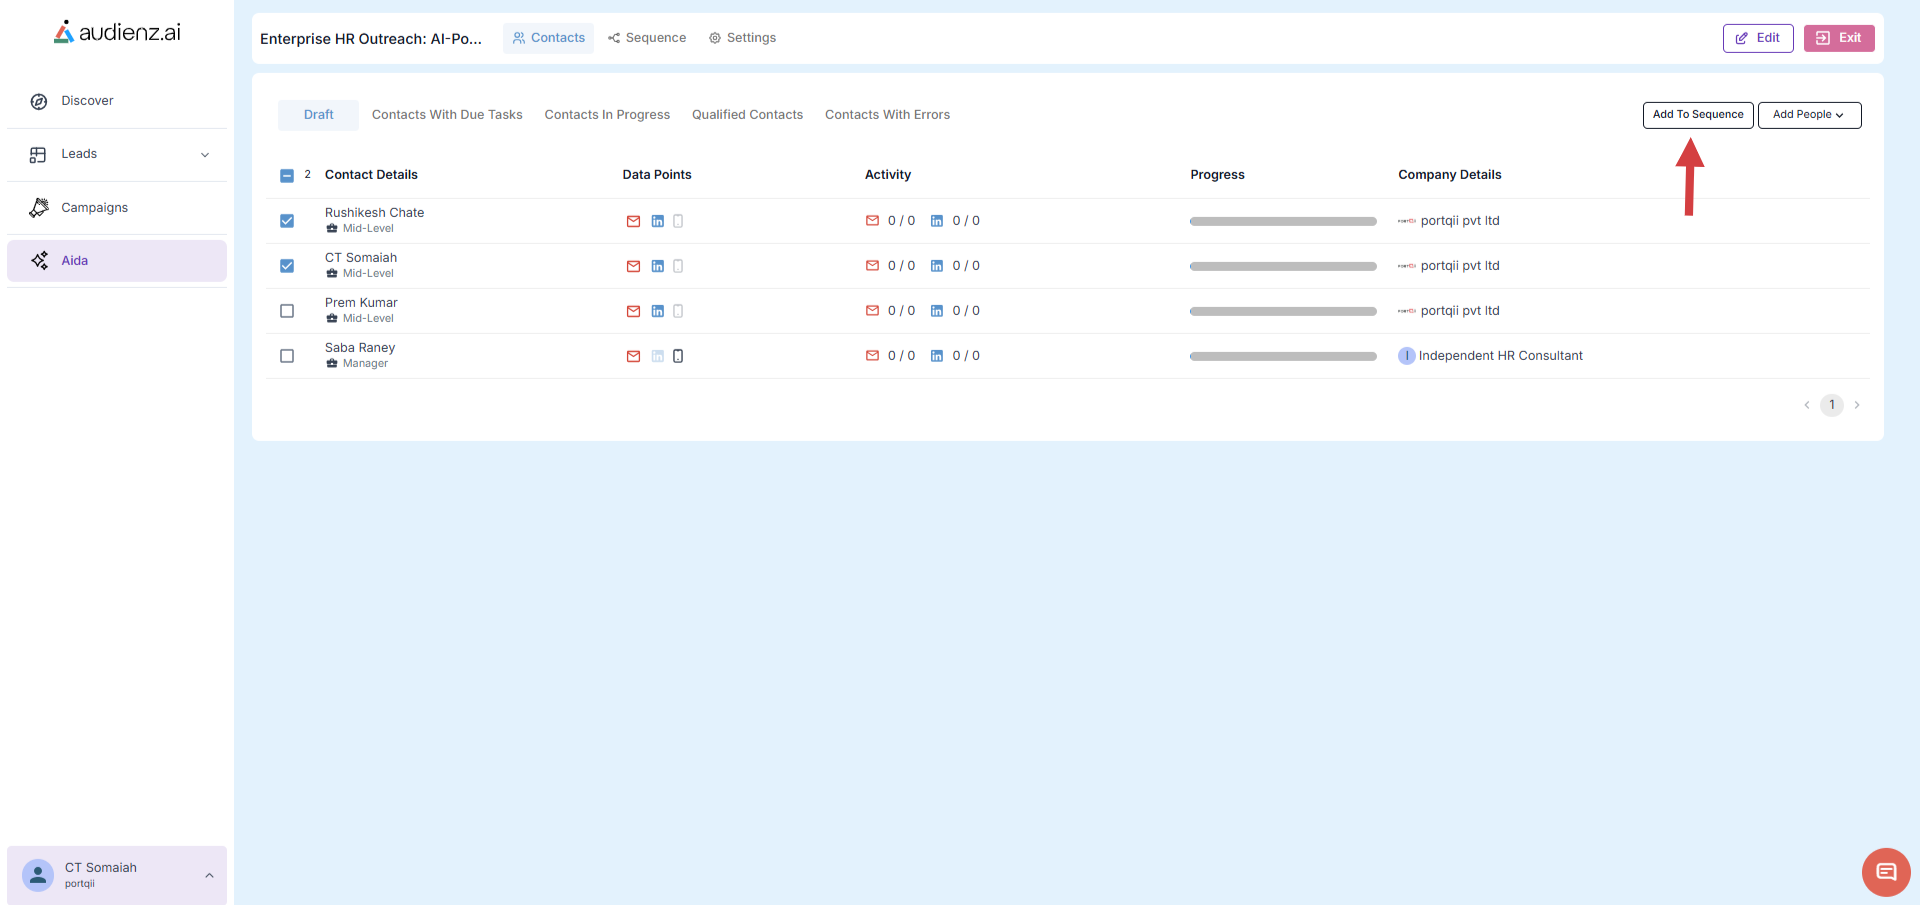This screenshot has height=905, width=1920.
Task: Click Add To Sequence button
Action: click(x=1698, y=115)
